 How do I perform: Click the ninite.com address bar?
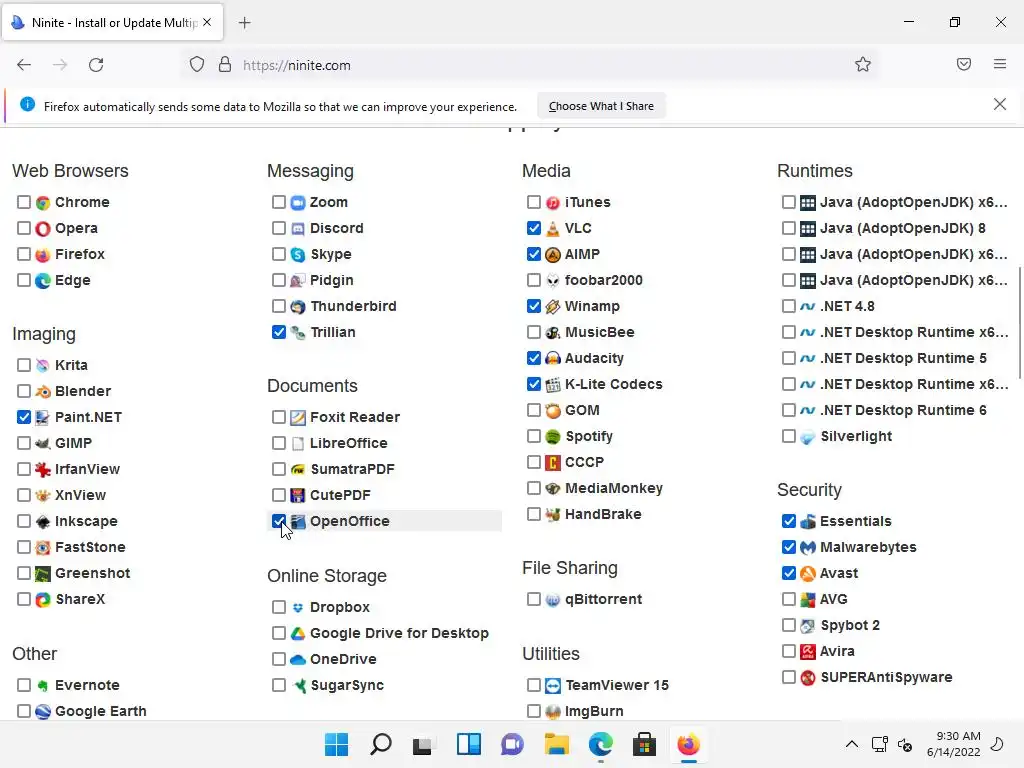[529, 65]
